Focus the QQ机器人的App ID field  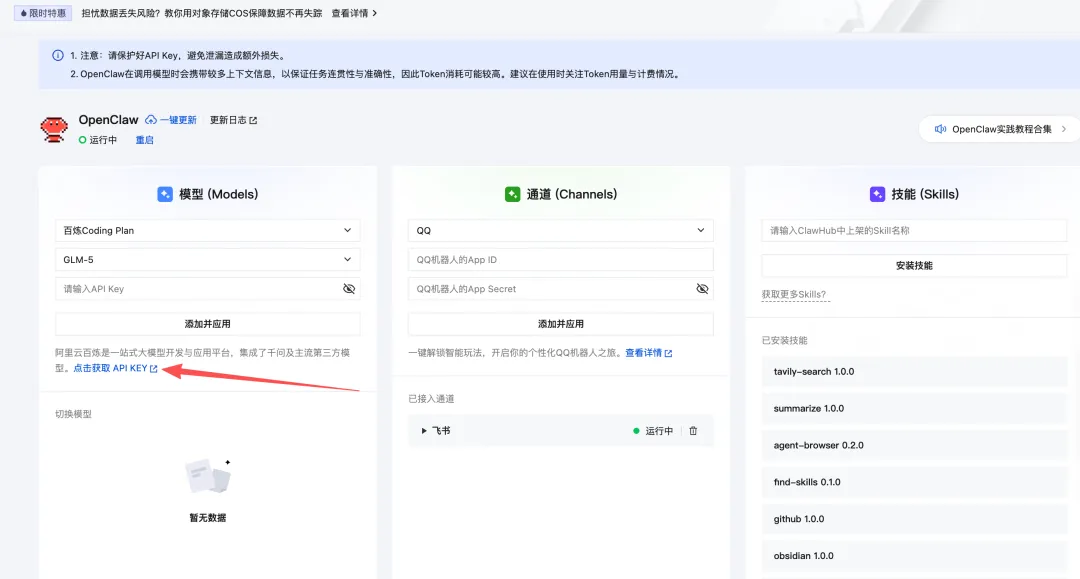[x=561, y=260]
